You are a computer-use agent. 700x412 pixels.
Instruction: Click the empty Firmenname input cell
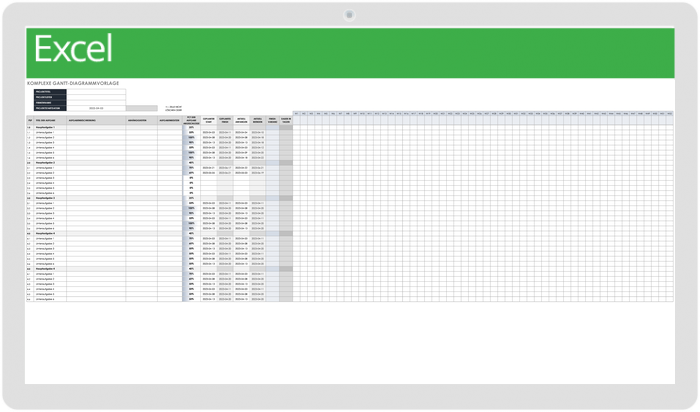pos(96,103)
